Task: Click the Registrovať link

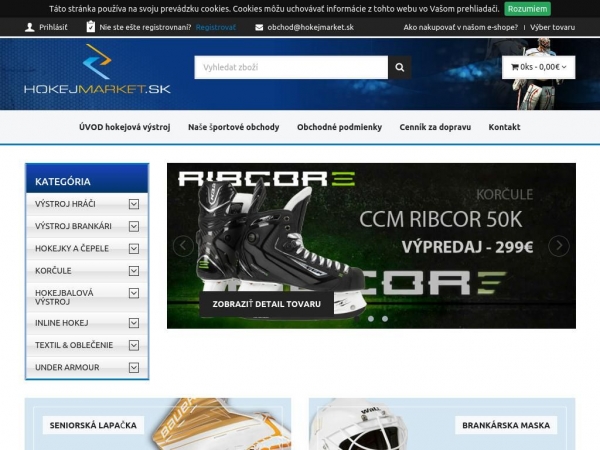Action: 215,27
